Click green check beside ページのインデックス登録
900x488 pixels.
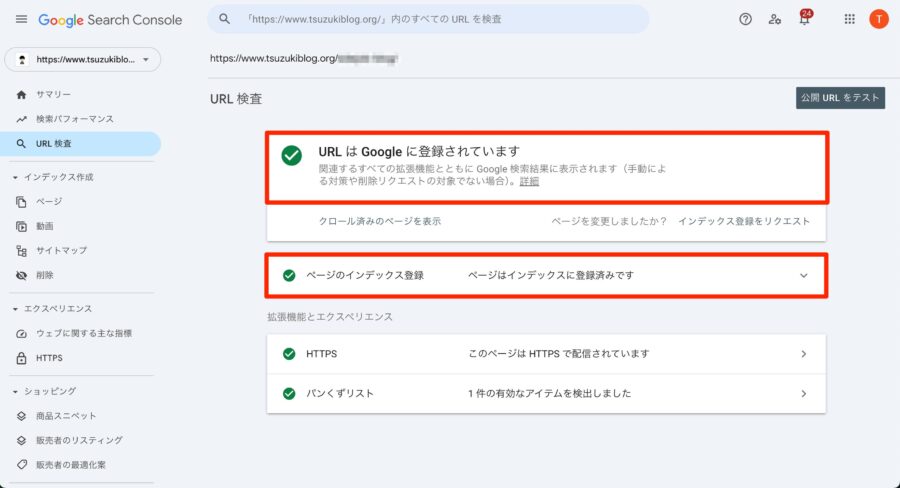[x=289, y=276]
